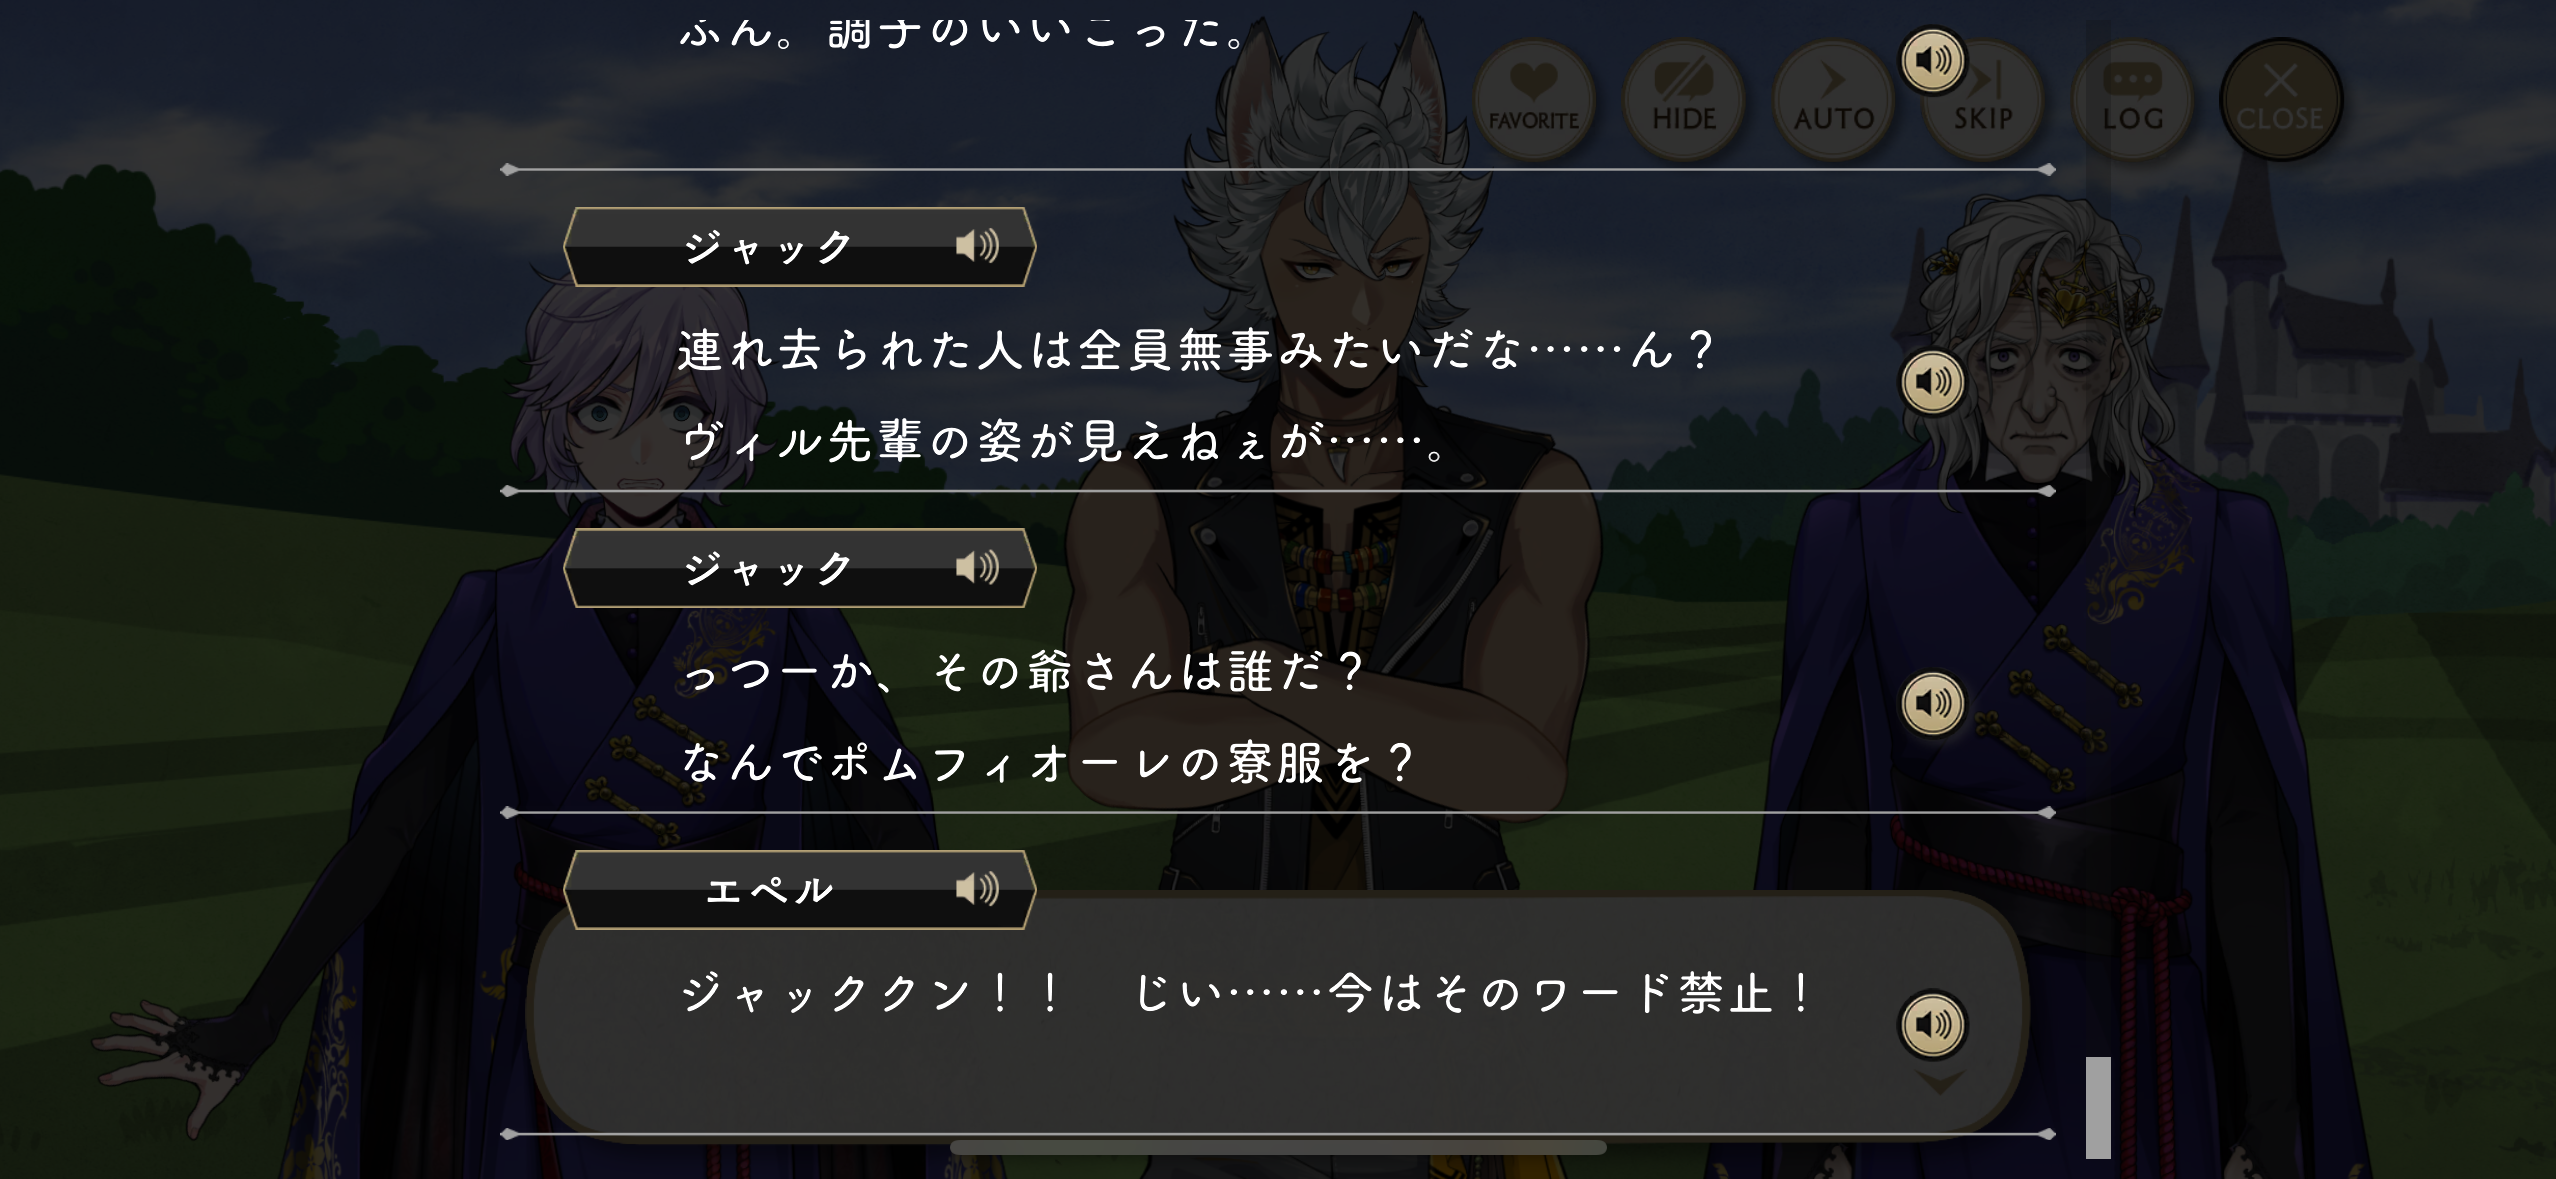Select the エペル name plate
2556x1179 pixels.
tap(799, 890)
